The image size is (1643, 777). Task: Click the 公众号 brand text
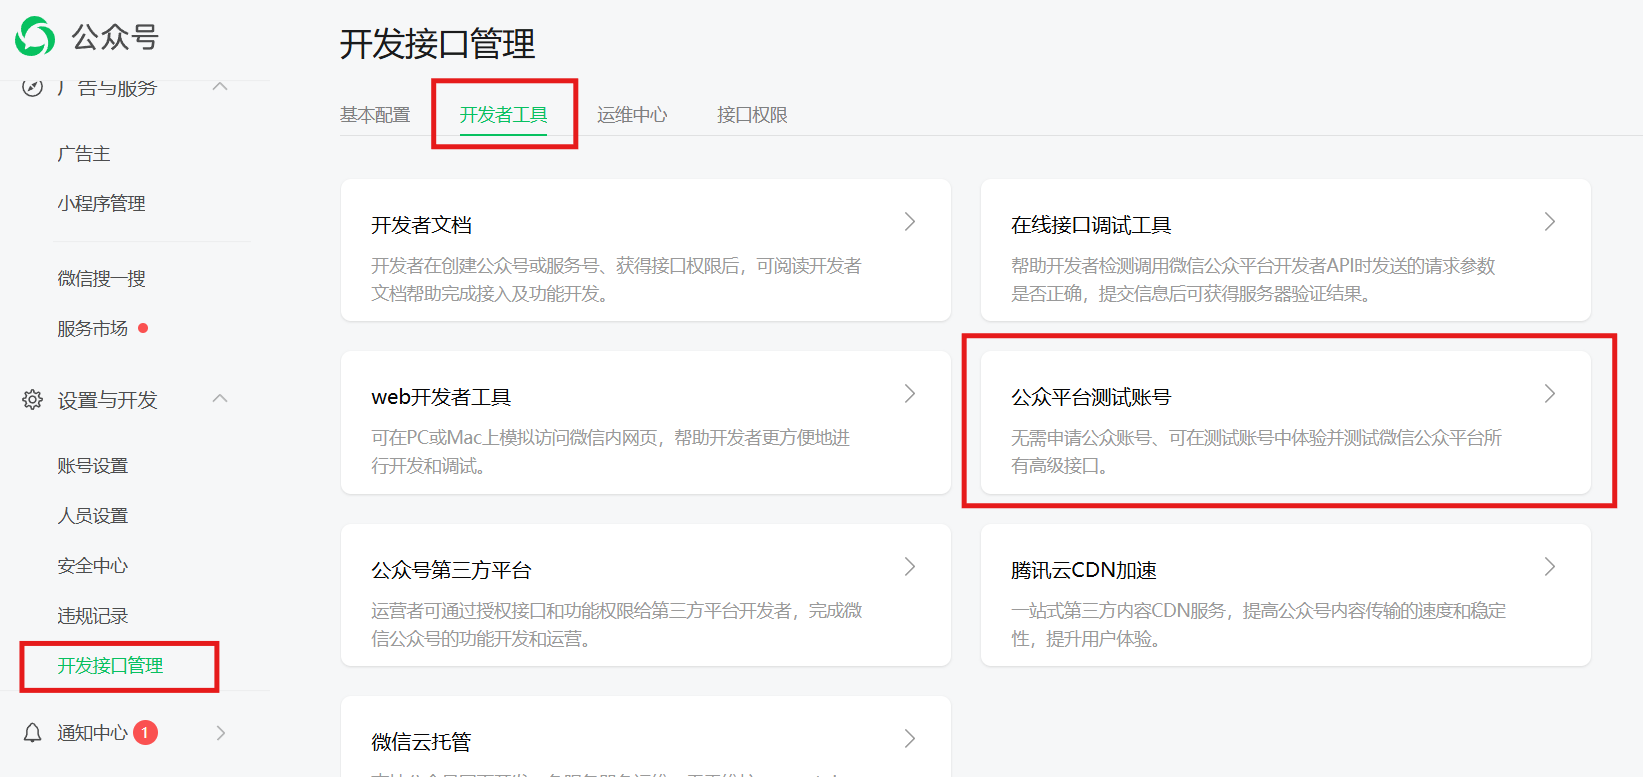115,38
